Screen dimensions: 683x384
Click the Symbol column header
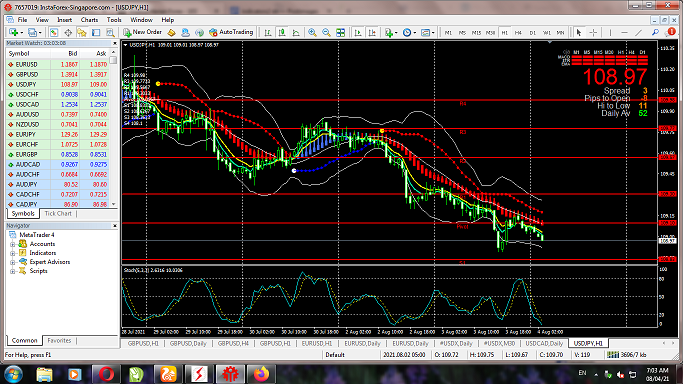[x=28, y=54]
